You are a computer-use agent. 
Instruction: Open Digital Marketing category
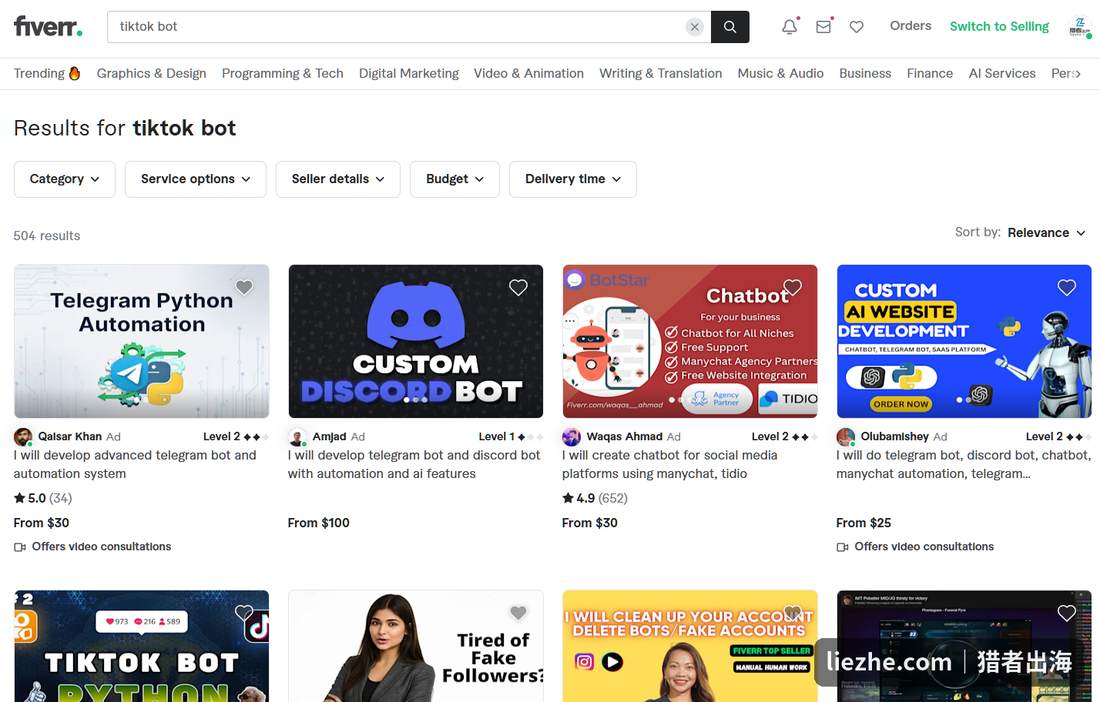pyautogui.click(x=409, y=74)
